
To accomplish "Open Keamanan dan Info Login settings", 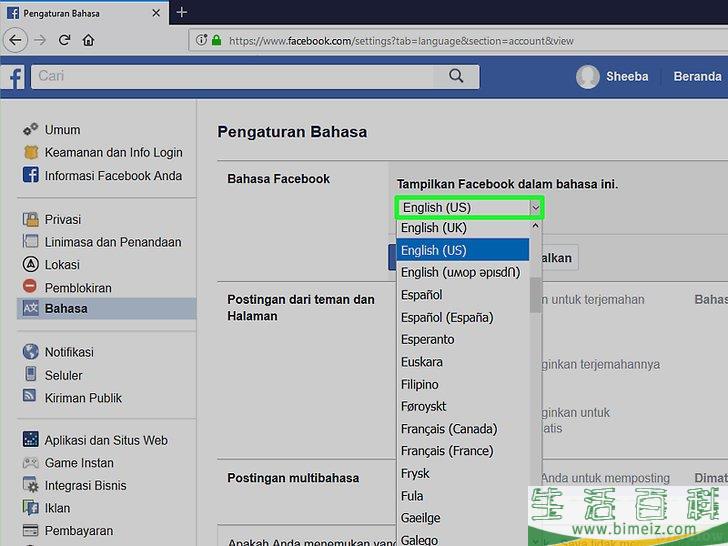I will click(113, 152).
